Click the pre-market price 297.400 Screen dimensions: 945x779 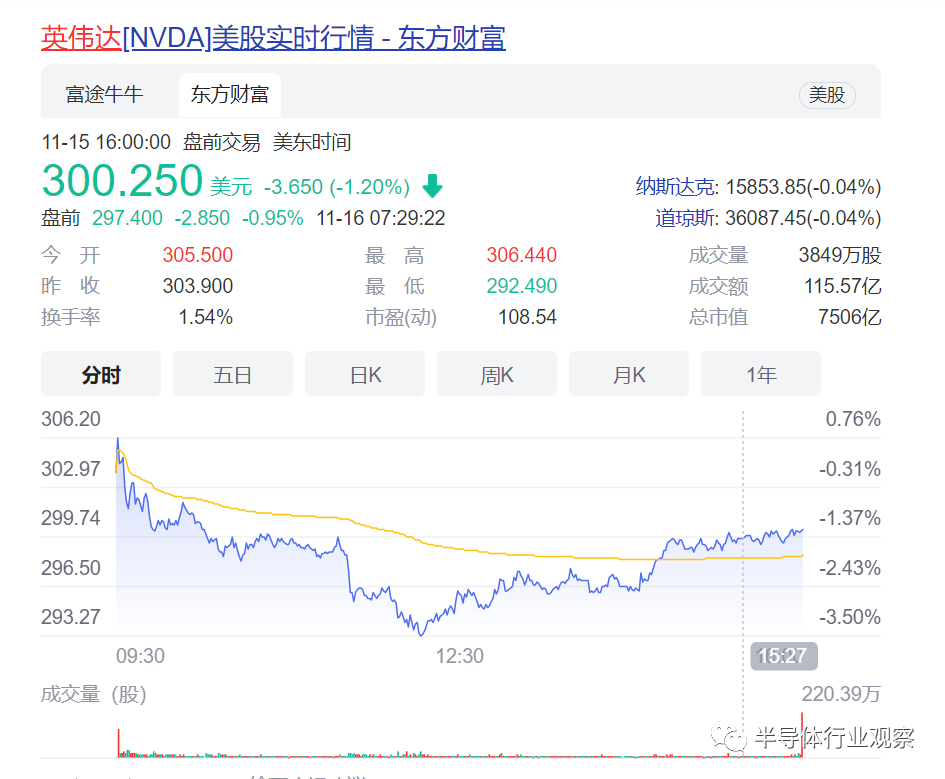(127, 217)
